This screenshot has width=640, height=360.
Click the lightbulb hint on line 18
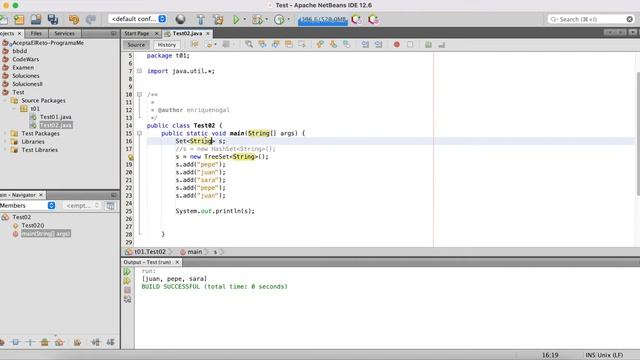tap(131, 157)
